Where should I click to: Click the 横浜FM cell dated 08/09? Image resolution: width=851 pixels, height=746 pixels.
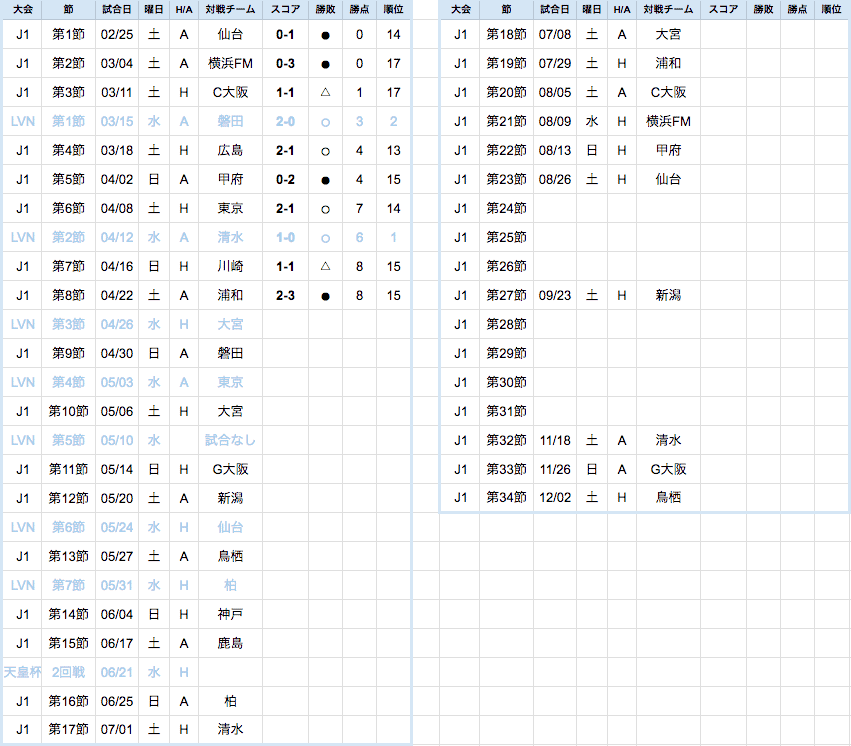(x=668, y=122)
